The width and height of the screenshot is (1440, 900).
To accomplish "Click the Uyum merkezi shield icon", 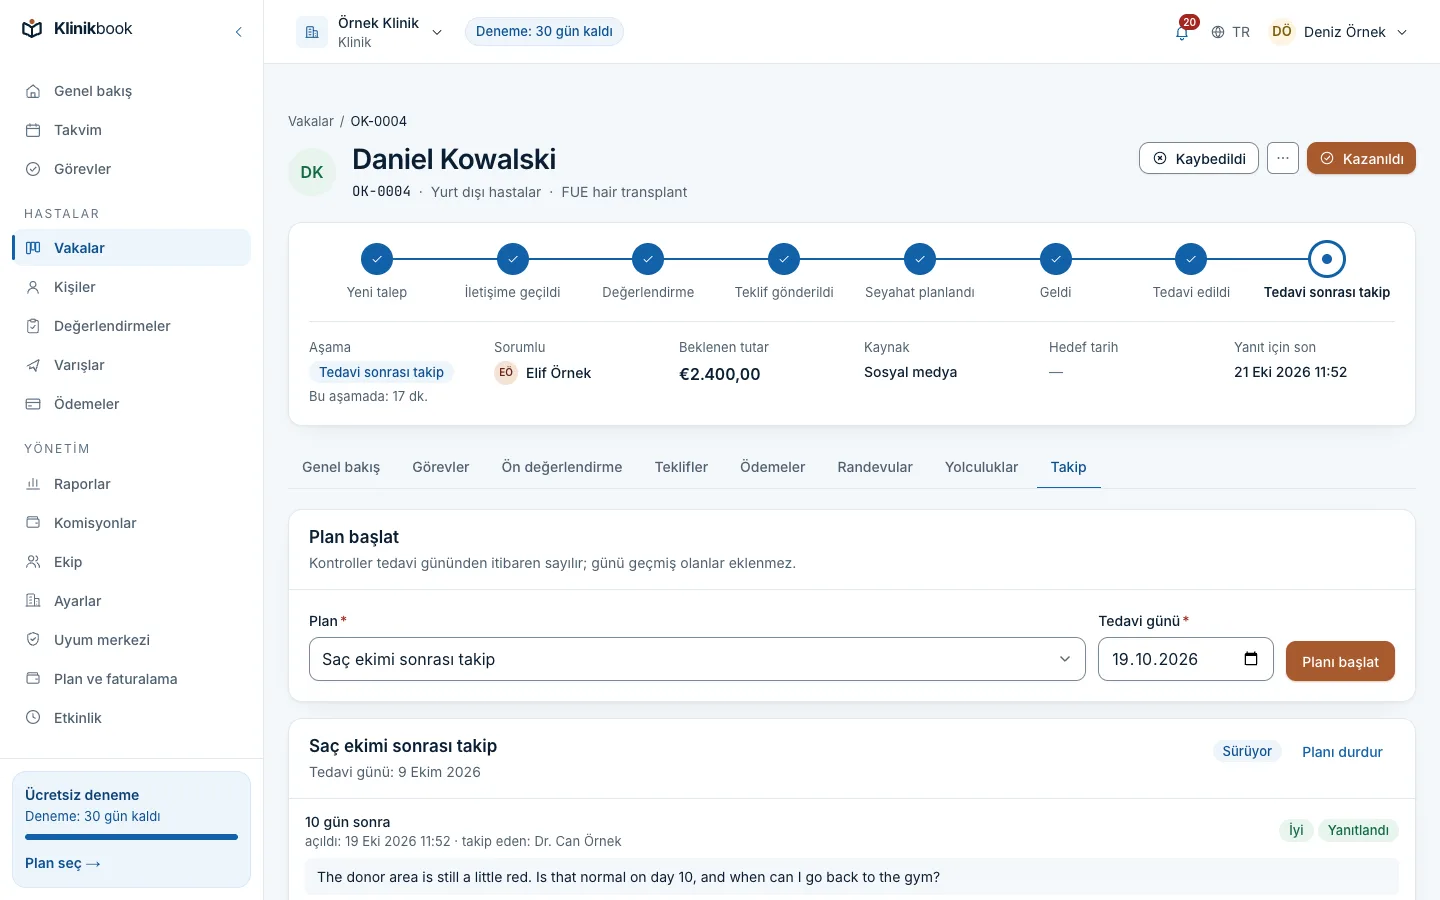I will click(x=33, y=640).
